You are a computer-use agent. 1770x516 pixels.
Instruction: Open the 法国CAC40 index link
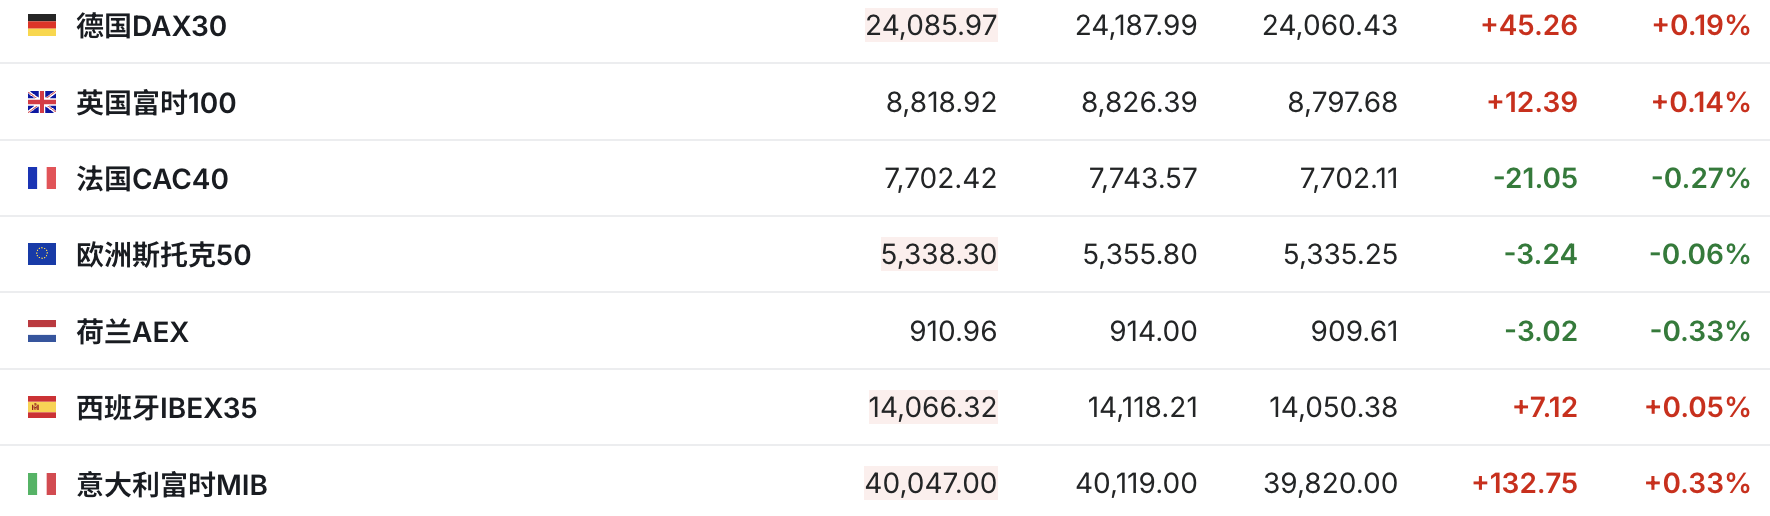[x=153, y=179]
